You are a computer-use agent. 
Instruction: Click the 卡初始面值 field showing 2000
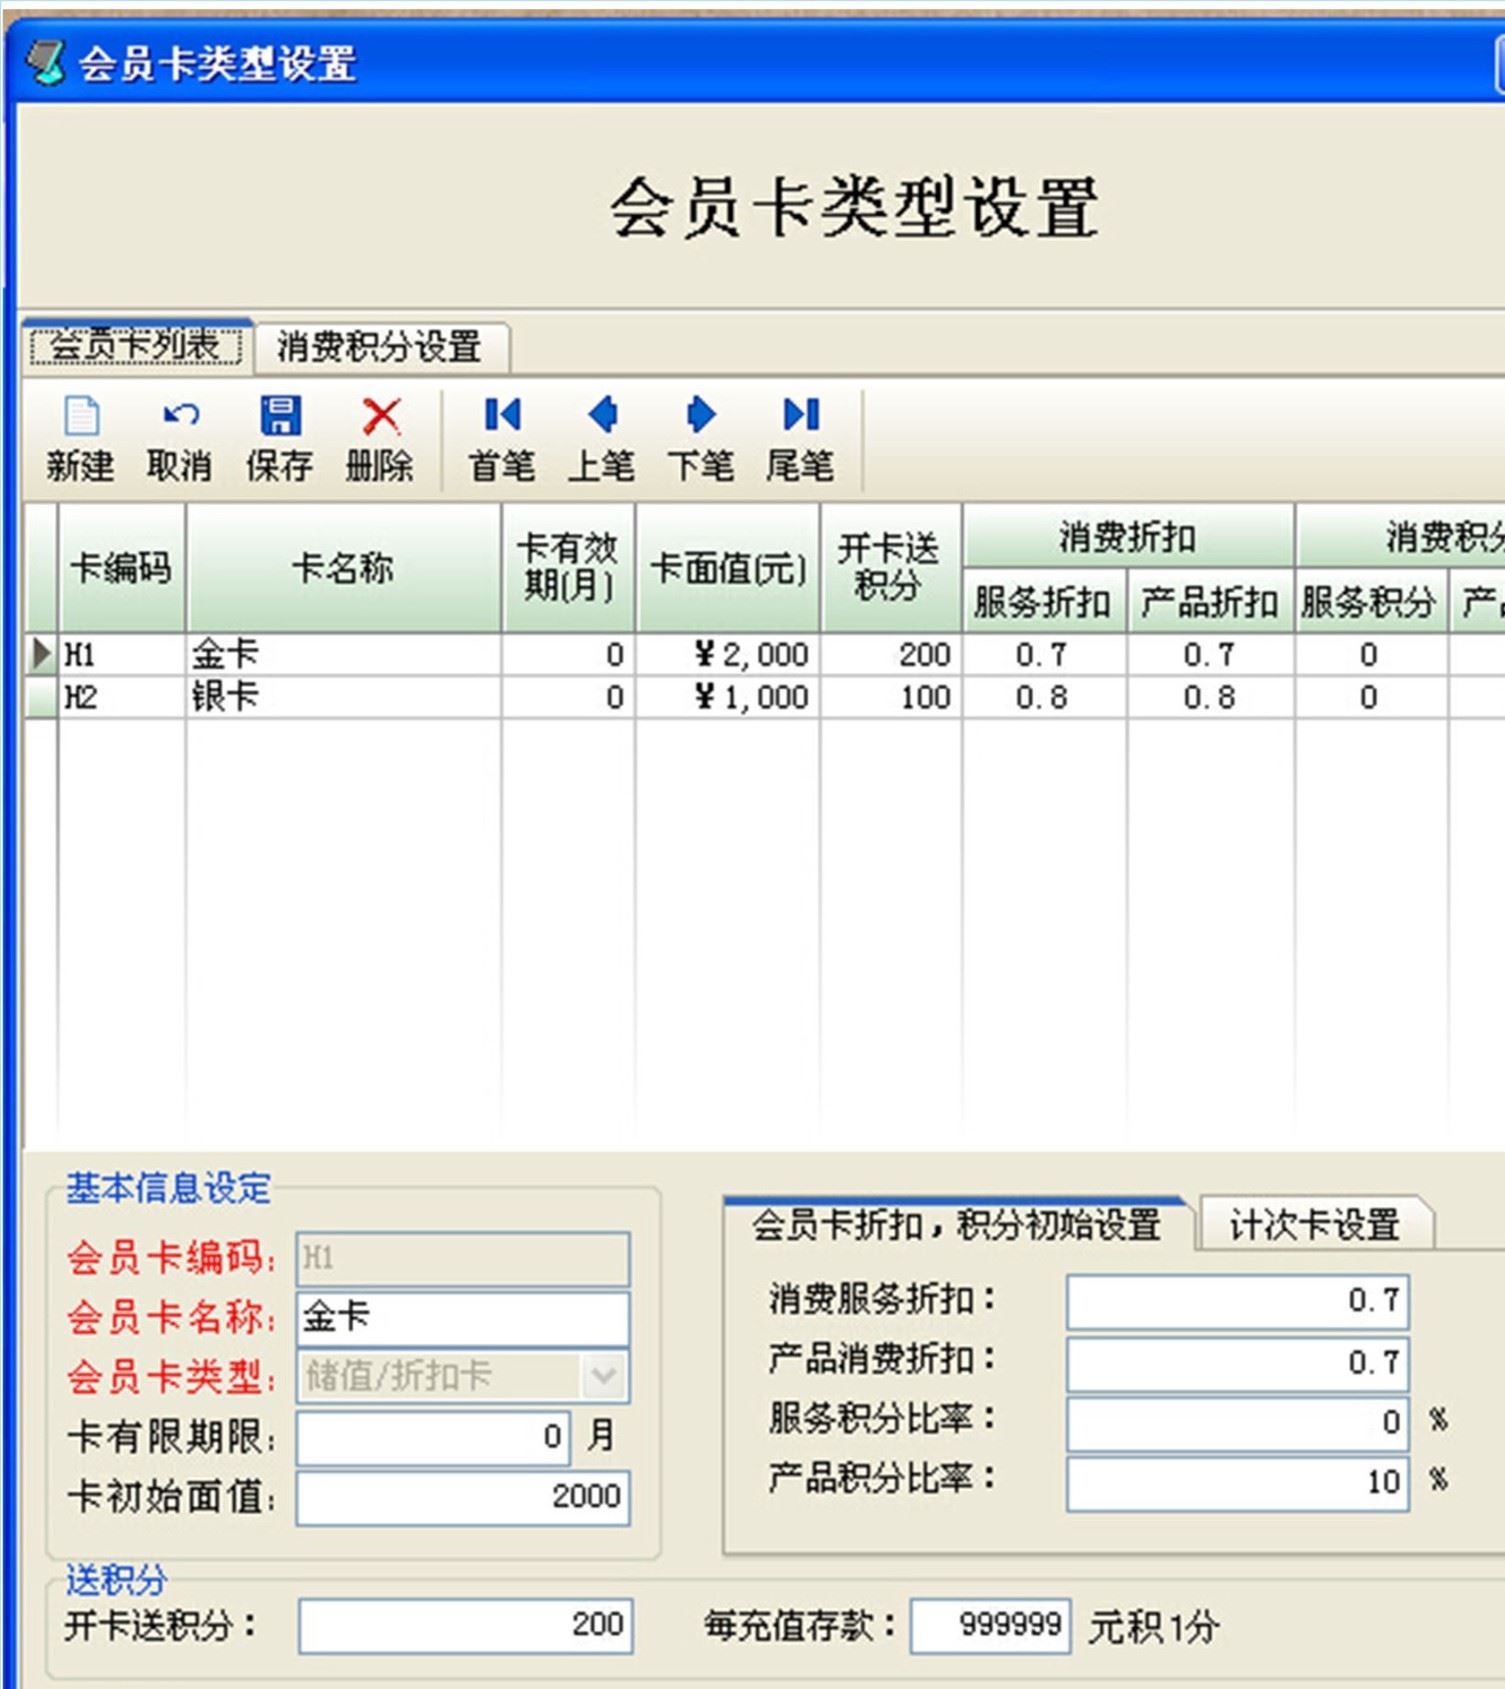coord(463,1497)
